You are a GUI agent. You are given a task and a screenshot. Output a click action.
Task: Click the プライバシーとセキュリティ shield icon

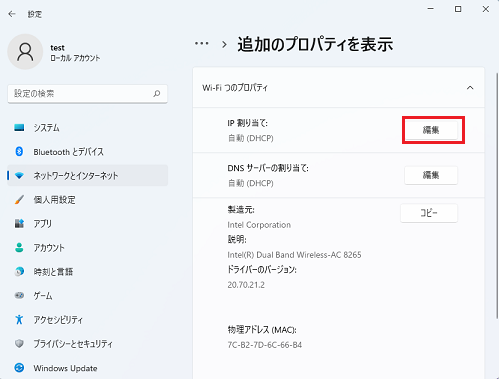(19, 343)
